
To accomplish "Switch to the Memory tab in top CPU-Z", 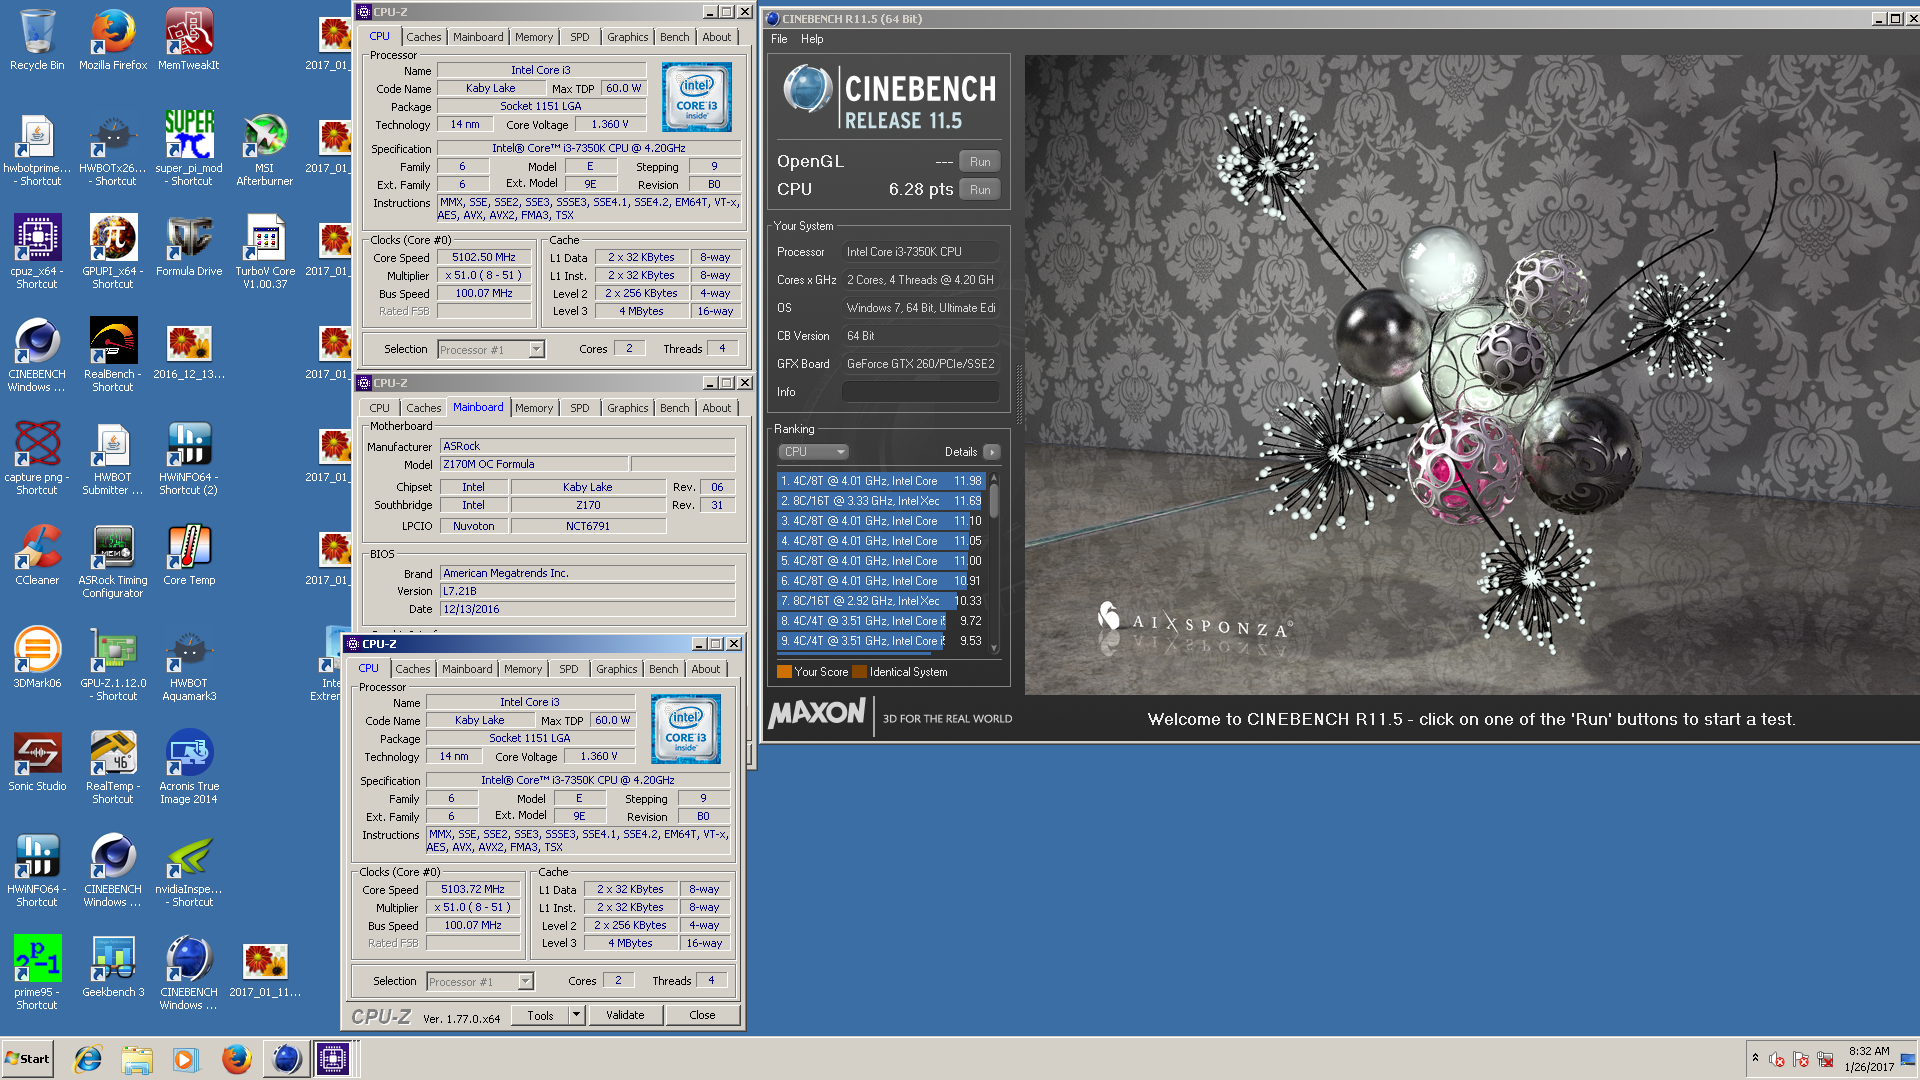I will pyautogui.click(x=534, y=37).
